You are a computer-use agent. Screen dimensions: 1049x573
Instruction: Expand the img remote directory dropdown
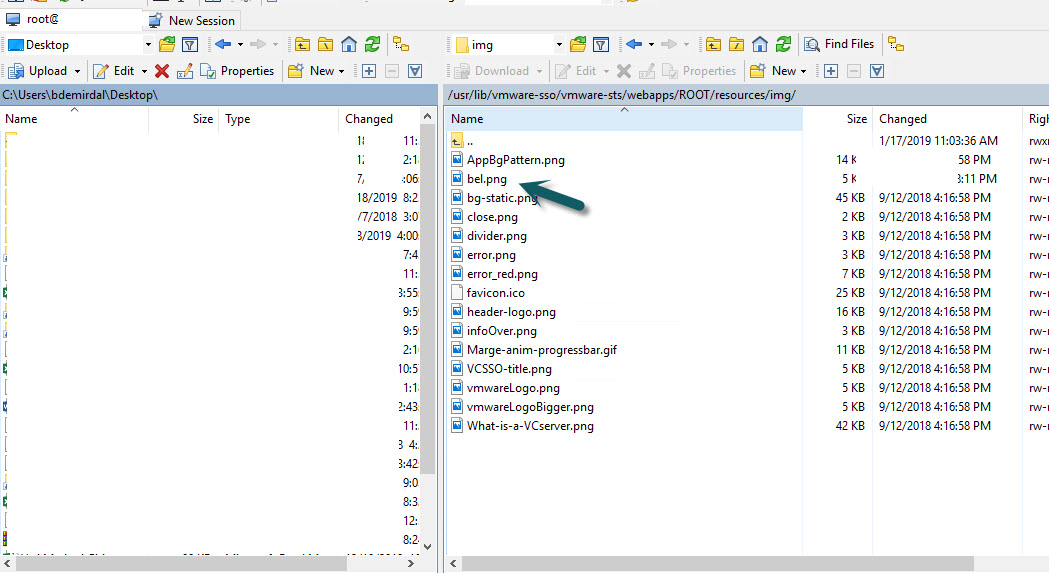coord(558,45)
